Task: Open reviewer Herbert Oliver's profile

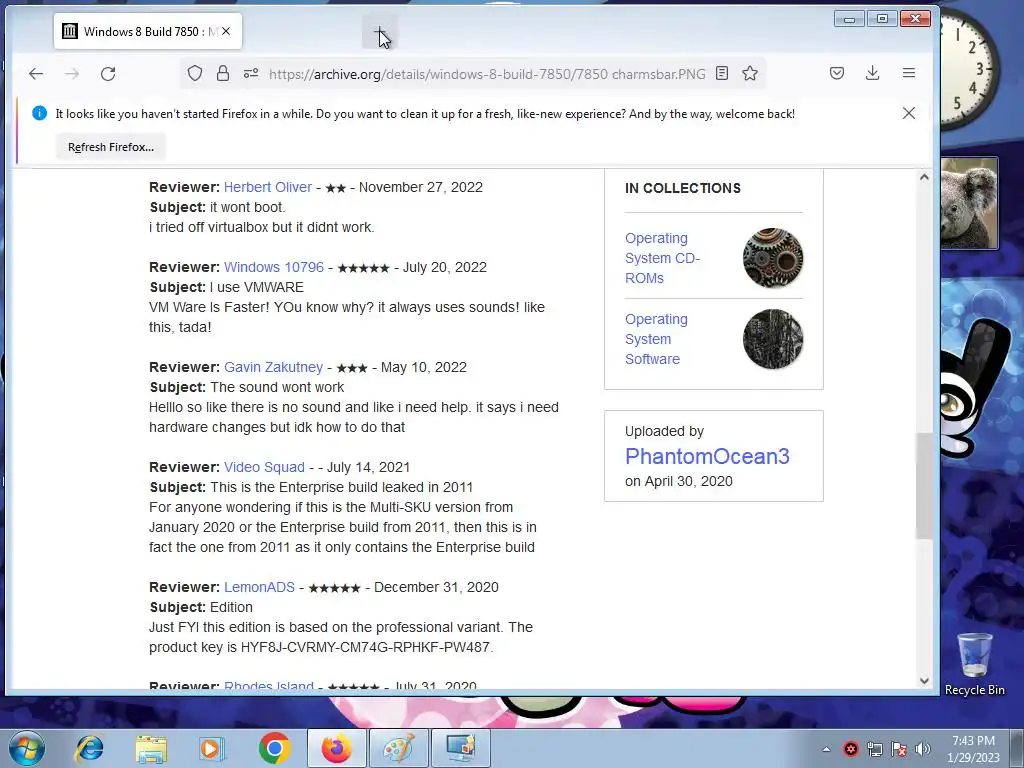Action: pyautogui.click(x=268, y=187)
